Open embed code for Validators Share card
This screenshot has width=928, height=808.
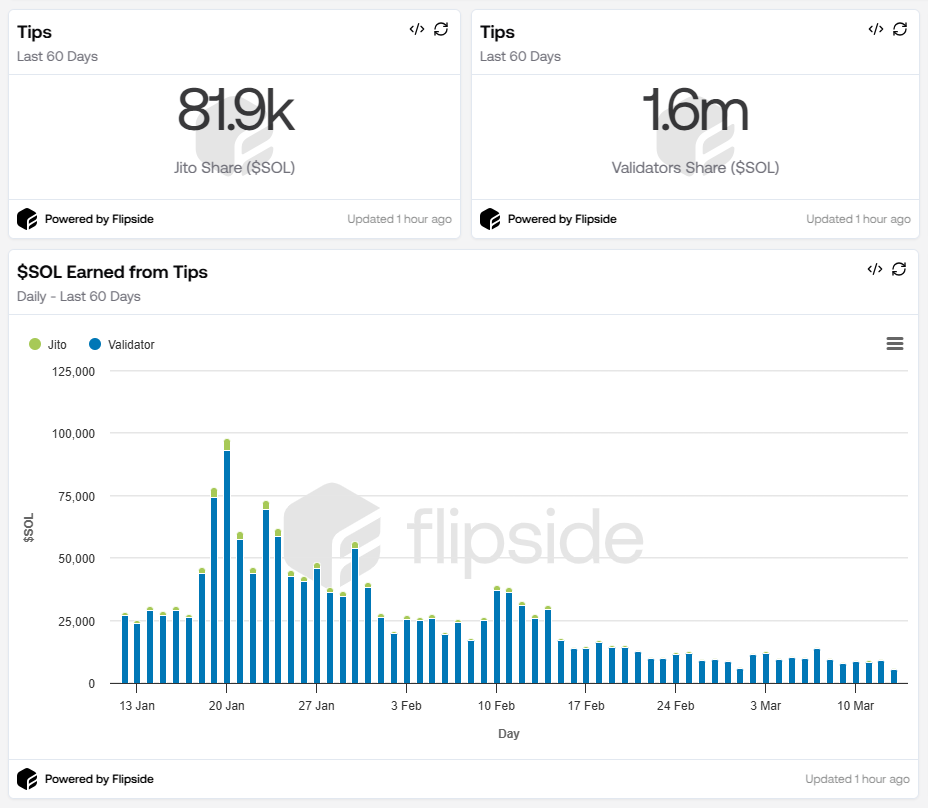click(875, 29)
